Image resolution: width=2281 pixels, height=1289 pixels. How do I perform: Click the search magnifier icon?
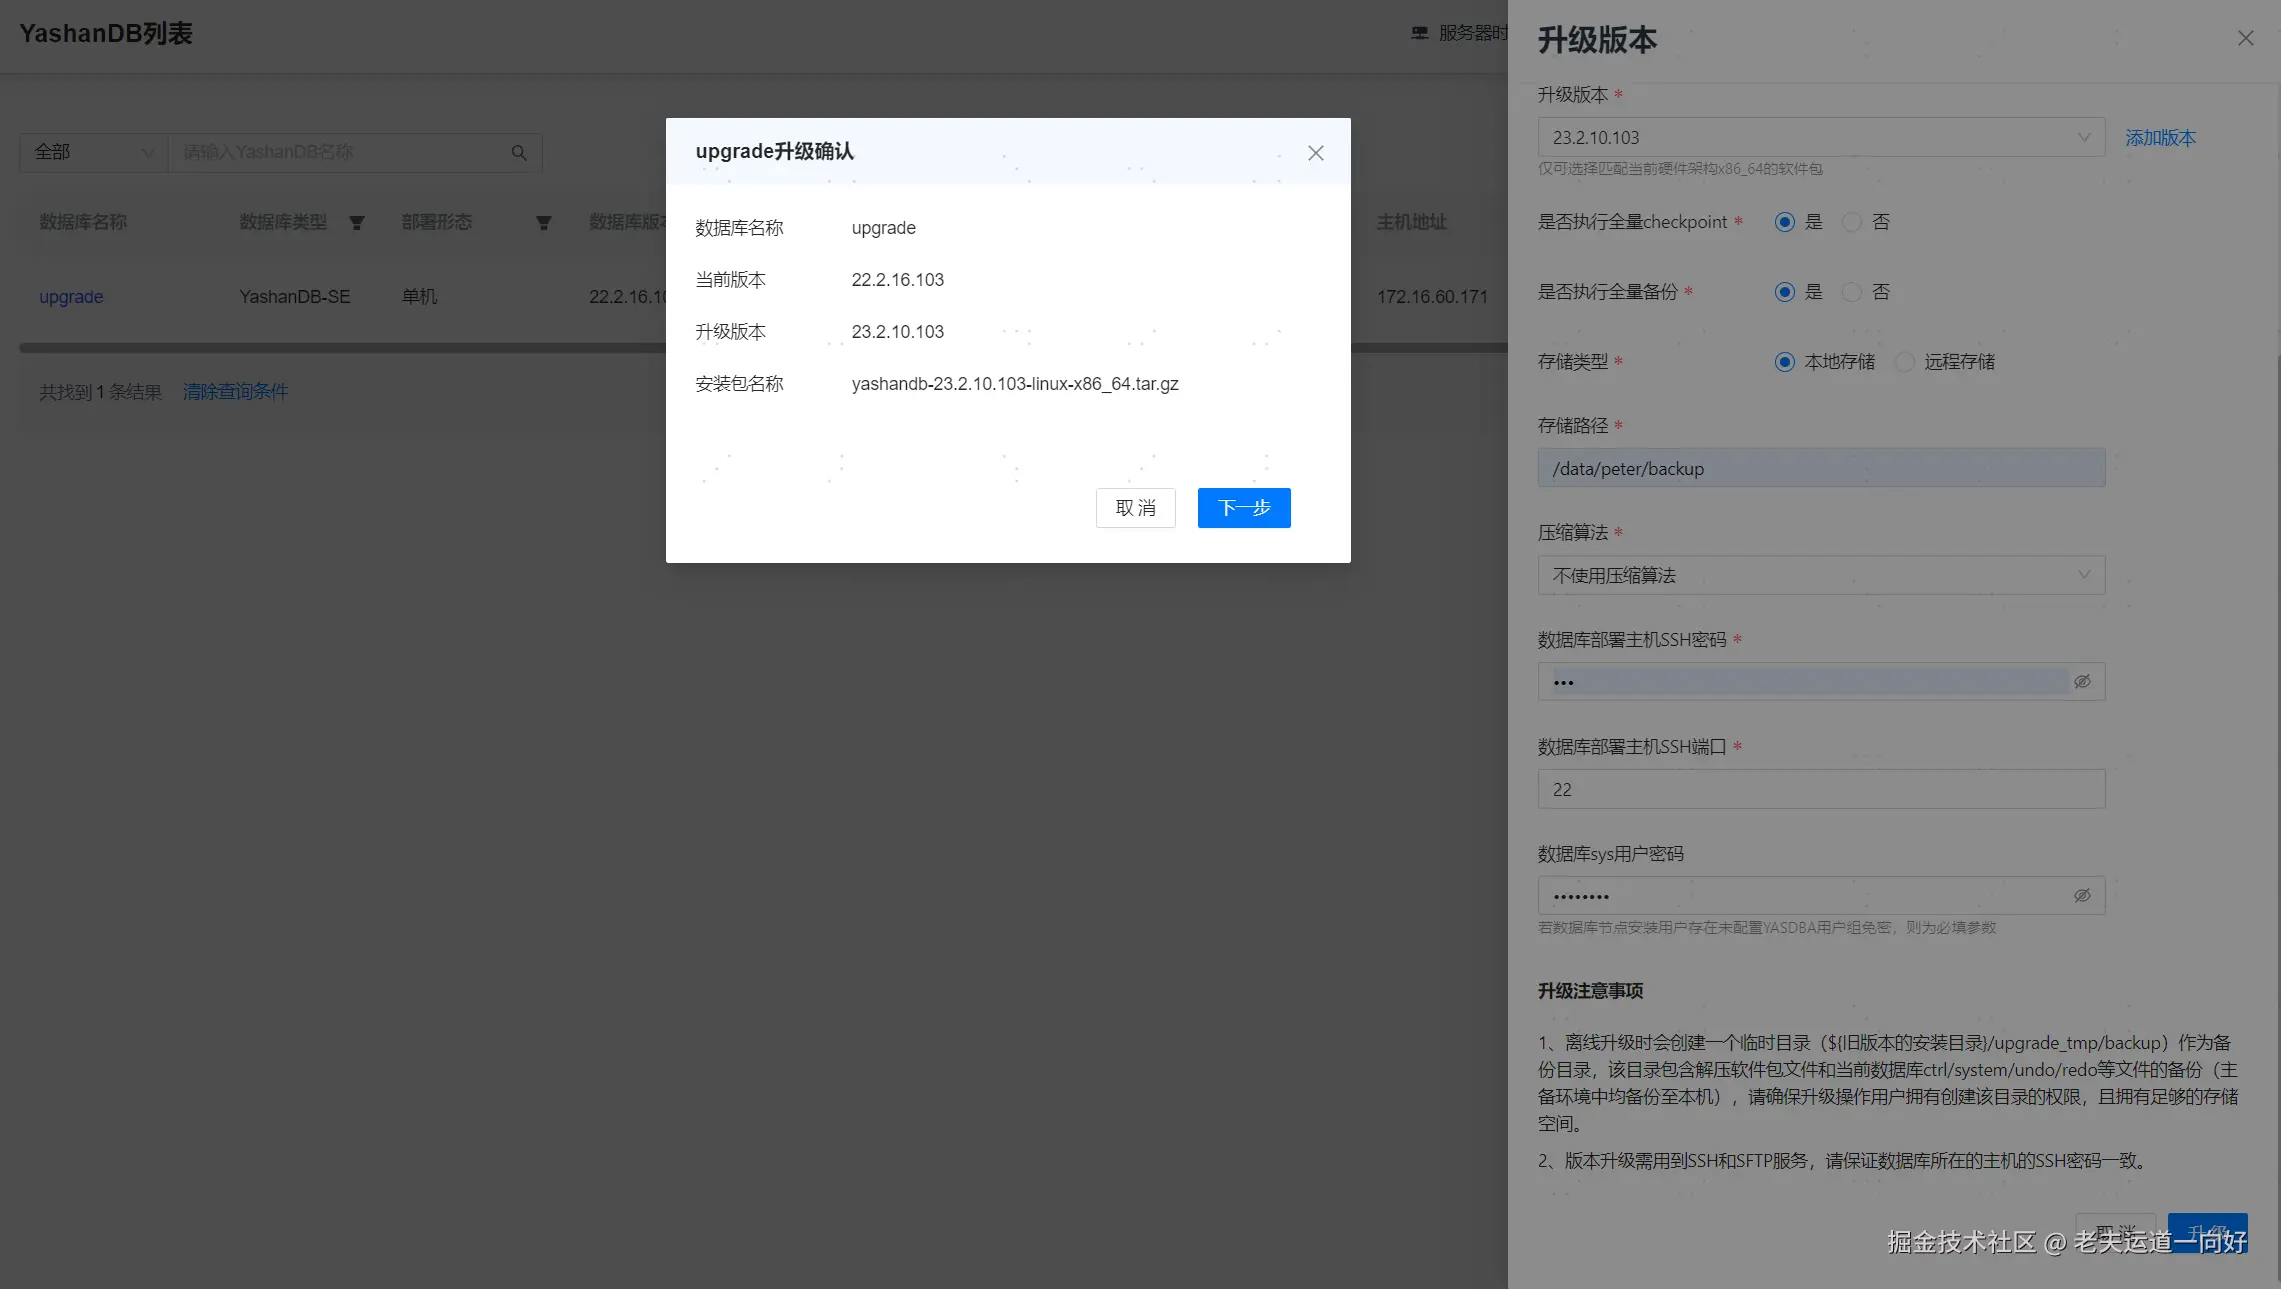coord(519,153)
